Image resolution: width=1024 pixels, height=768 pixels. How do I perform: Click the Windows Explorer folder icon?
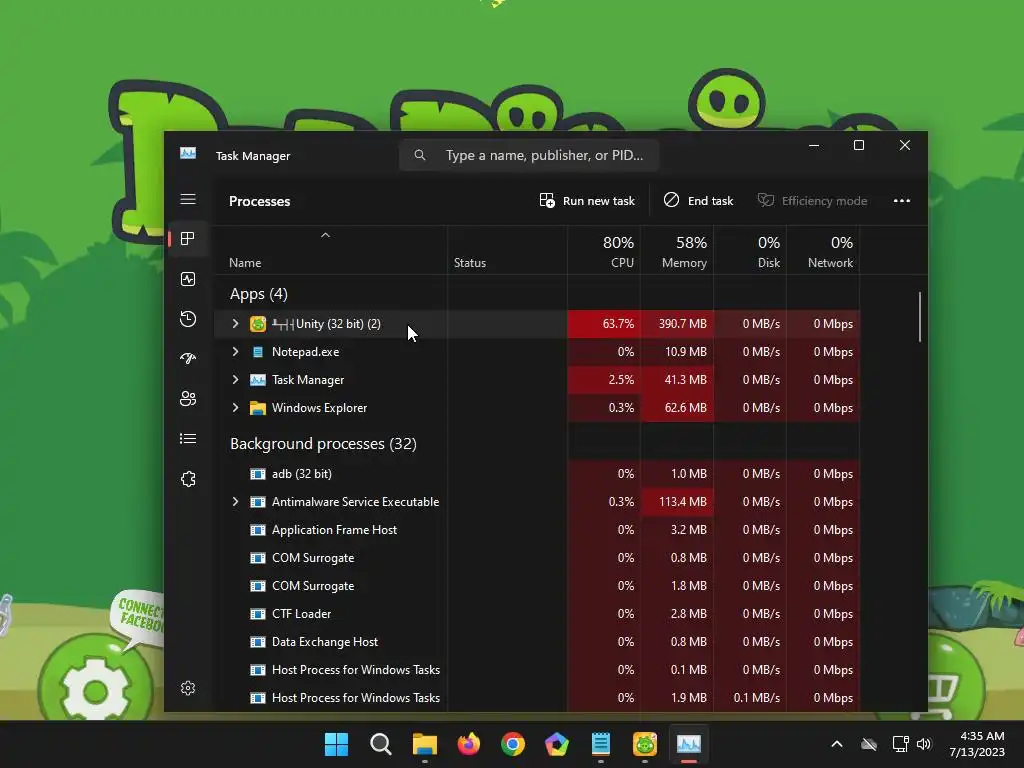pyautogui.click(x=258, y=408)
